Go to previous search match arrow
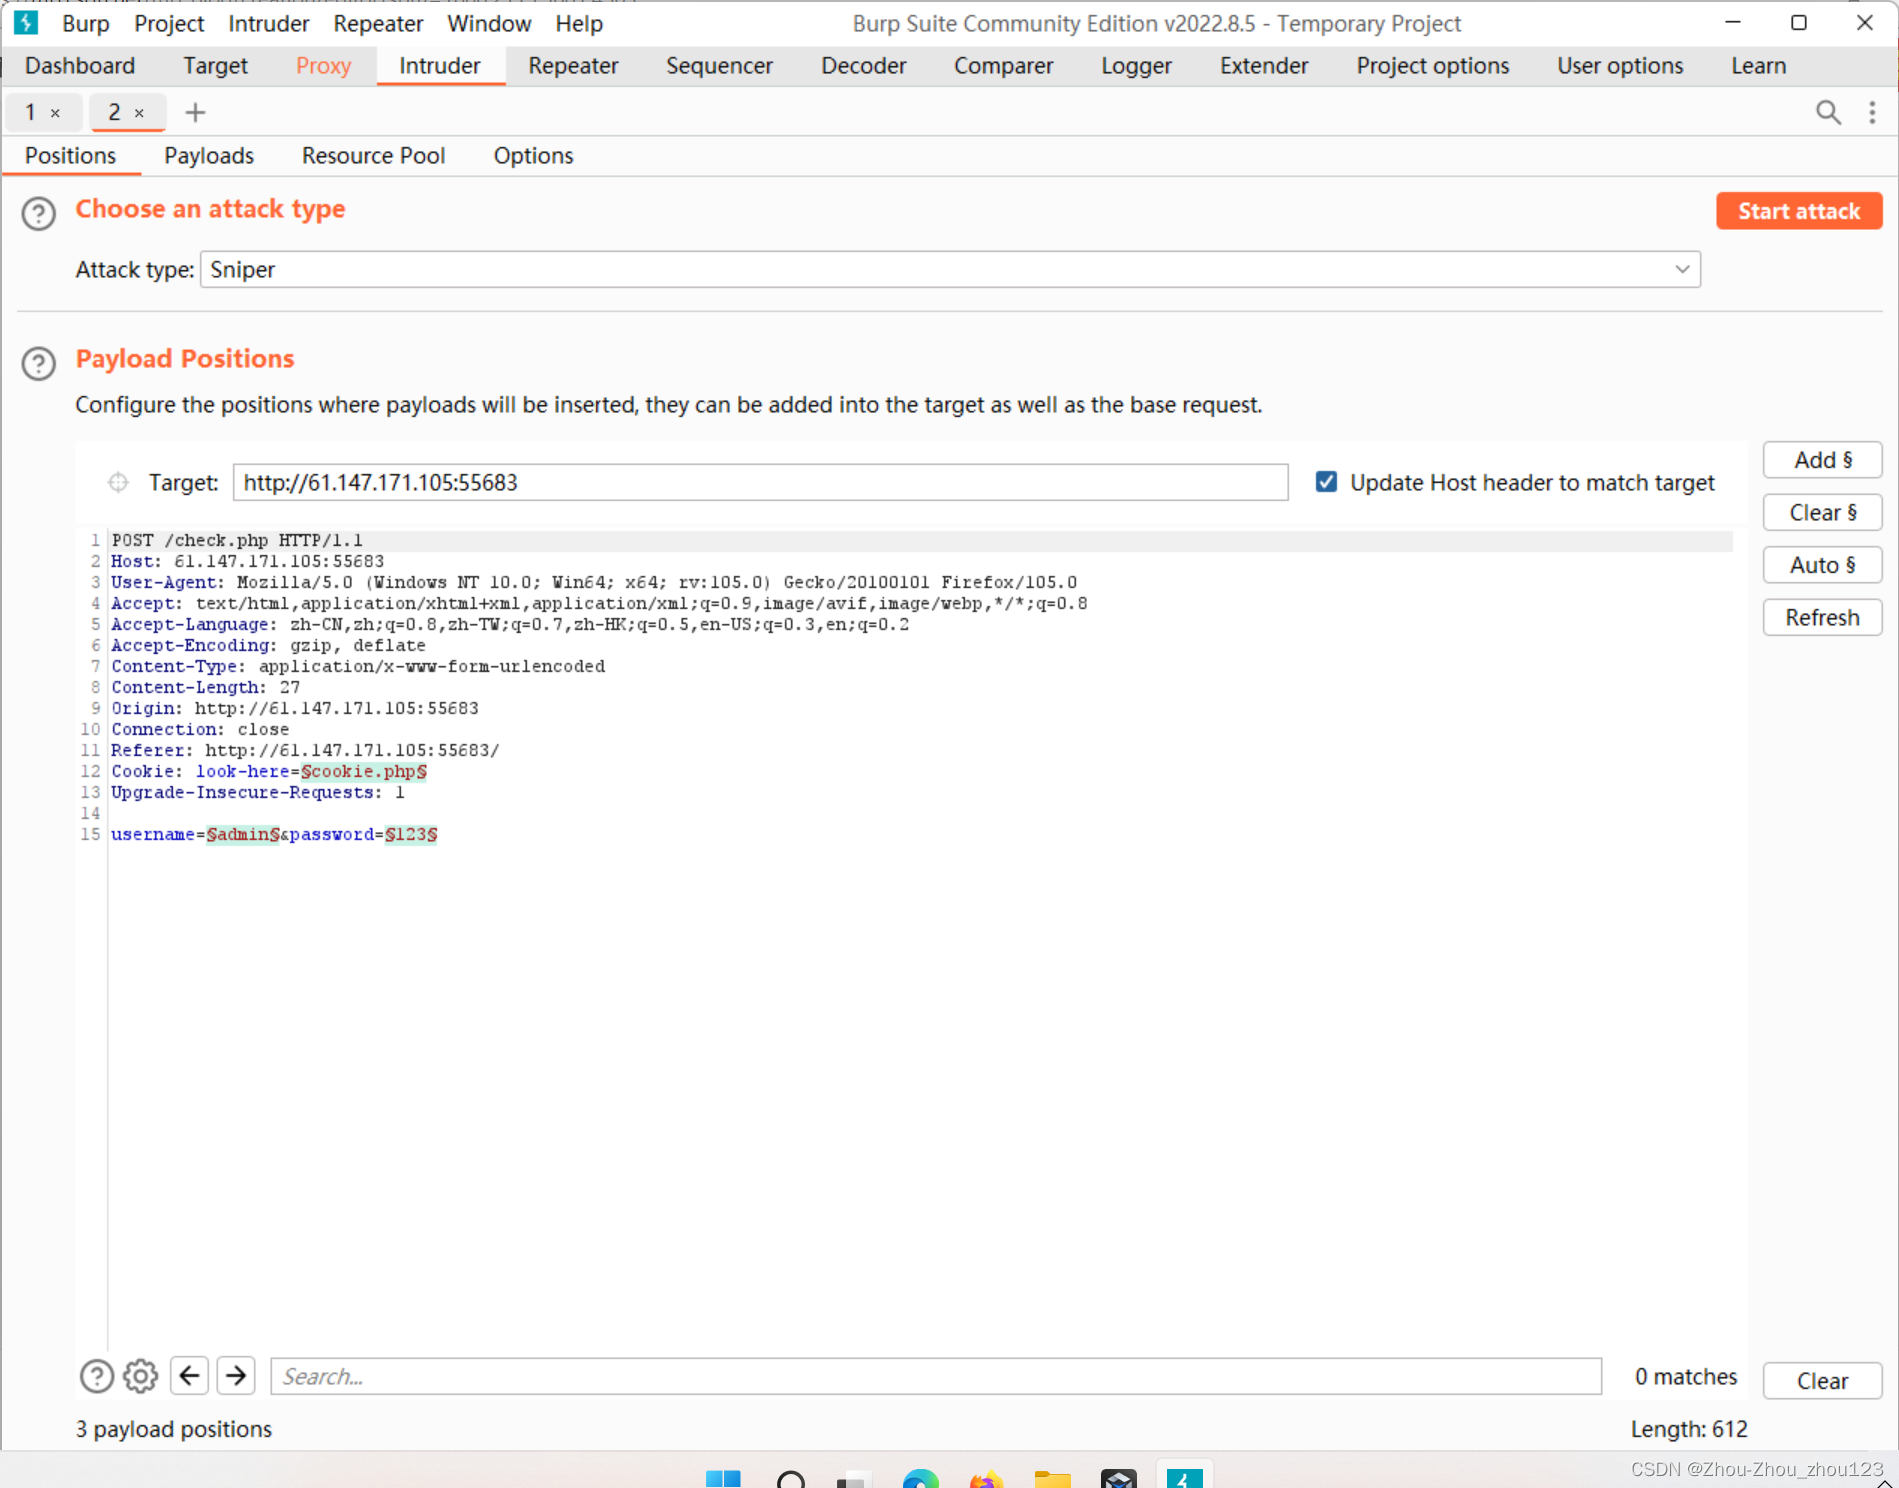 click(x=189, y=1376)
